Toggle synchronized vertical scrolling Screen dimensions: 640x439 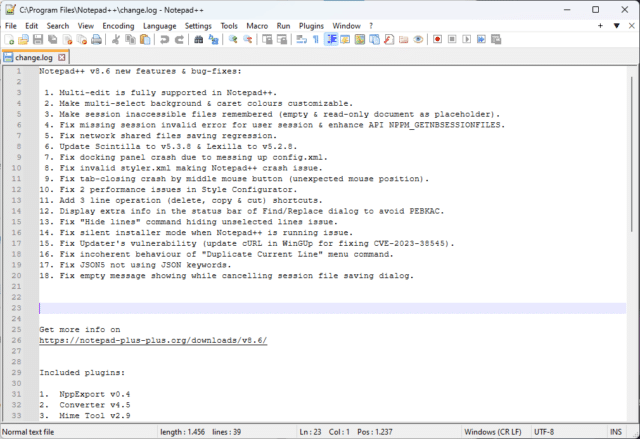[267, 40]
